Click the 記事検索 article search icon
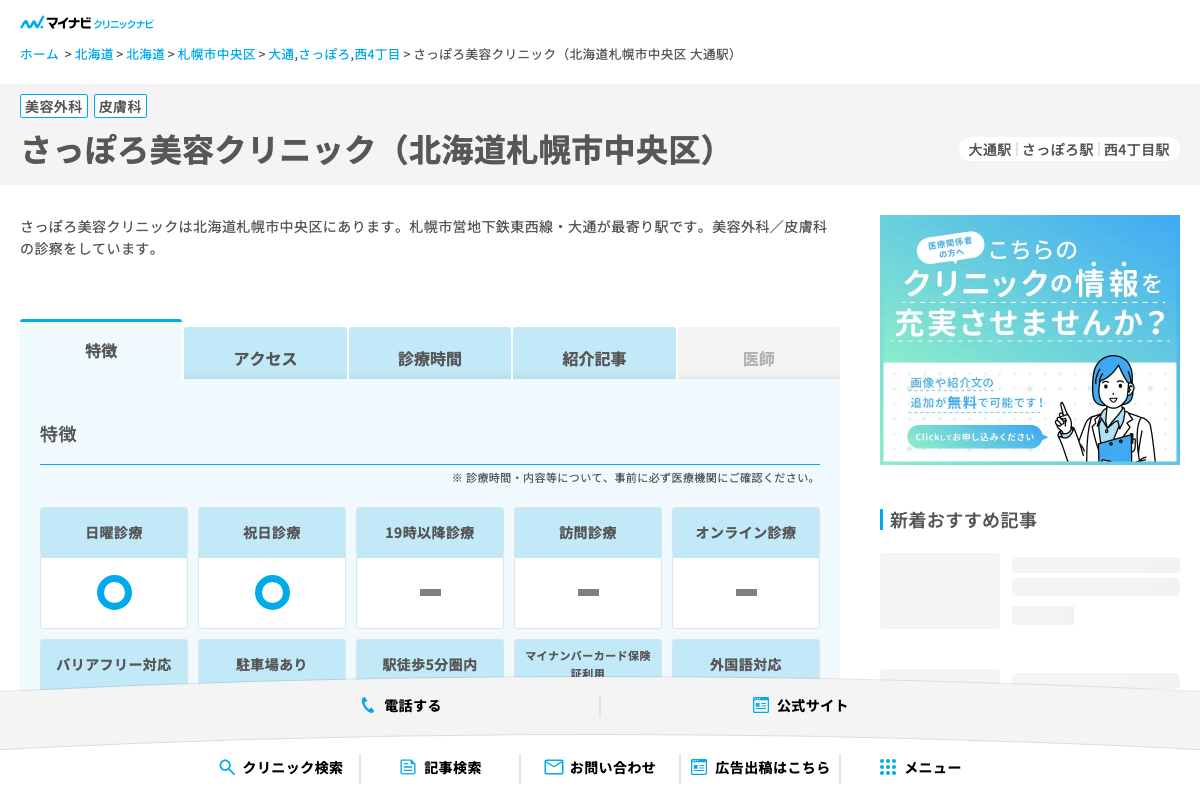 click(x=407, y=767)
